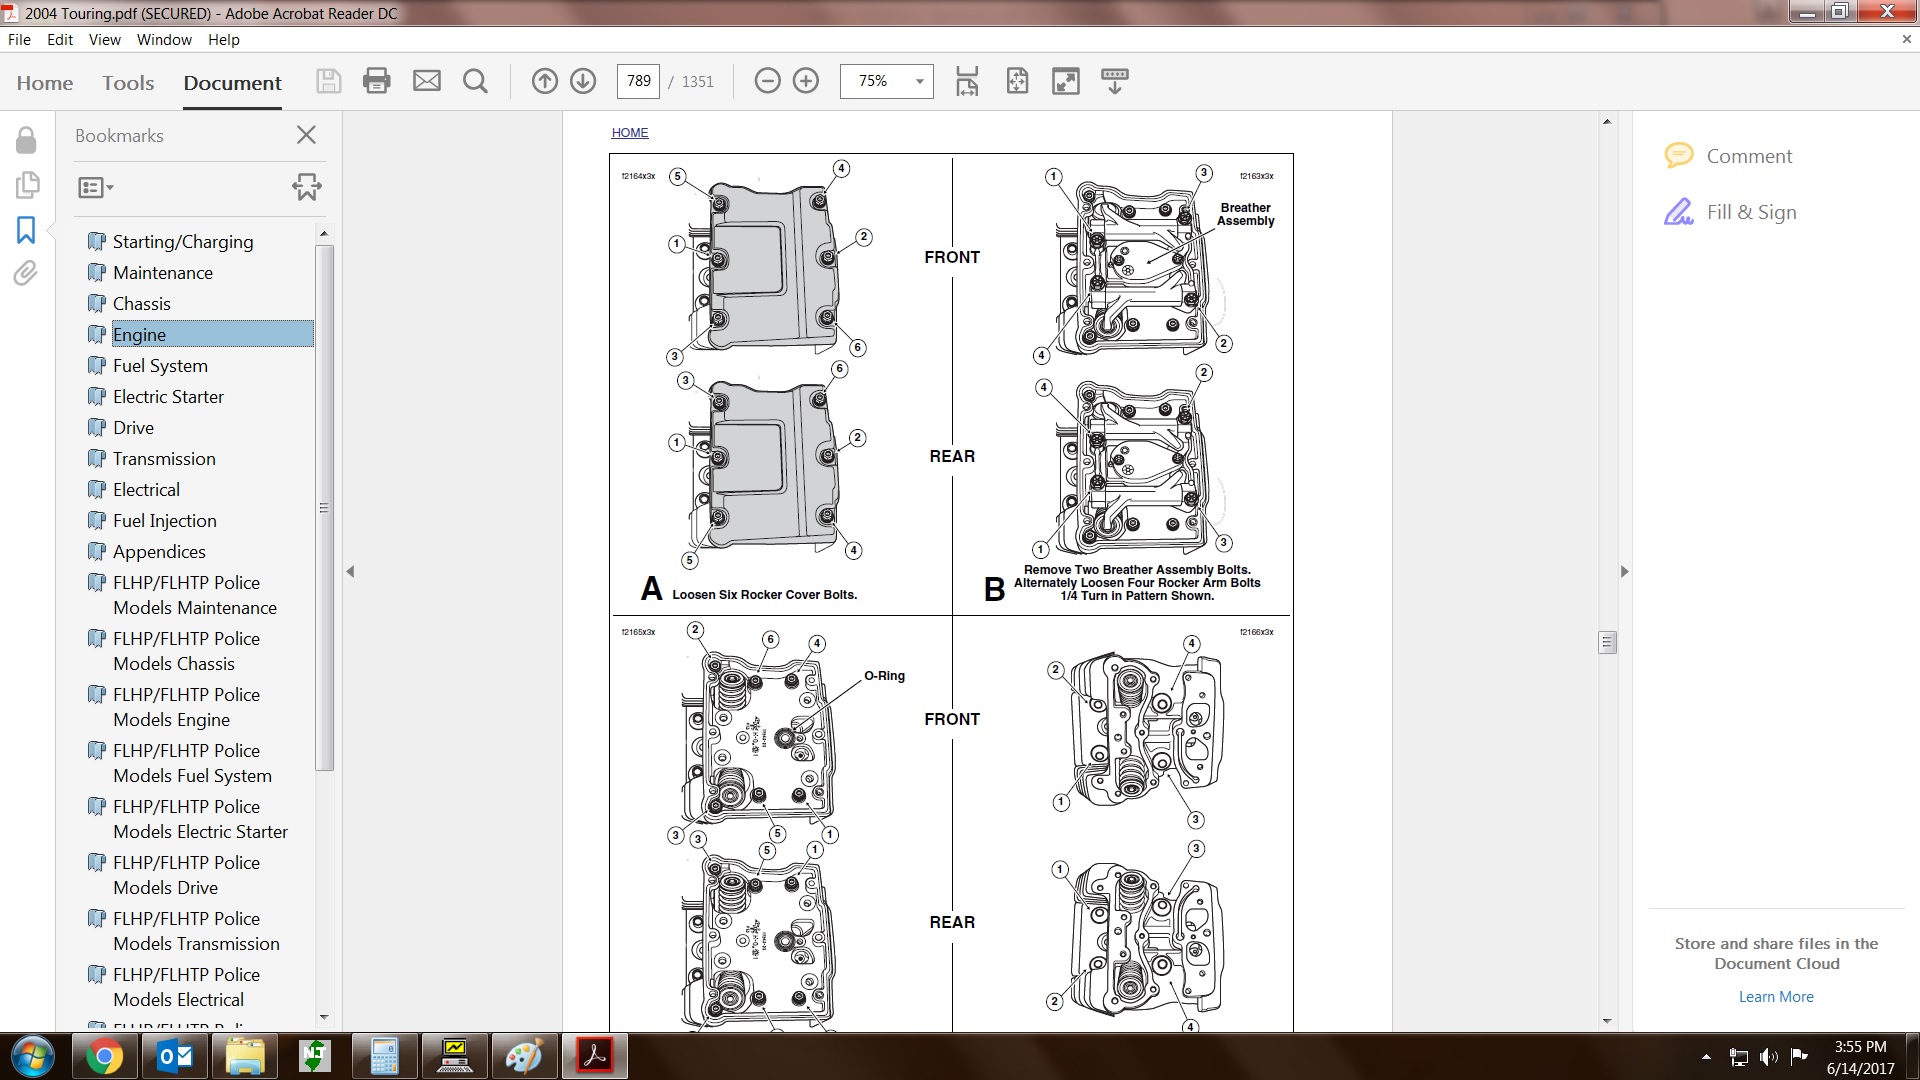Toggle the Page Thumbnails panel
This screenshot has height=1080, width=1920.
coord(27,185)
